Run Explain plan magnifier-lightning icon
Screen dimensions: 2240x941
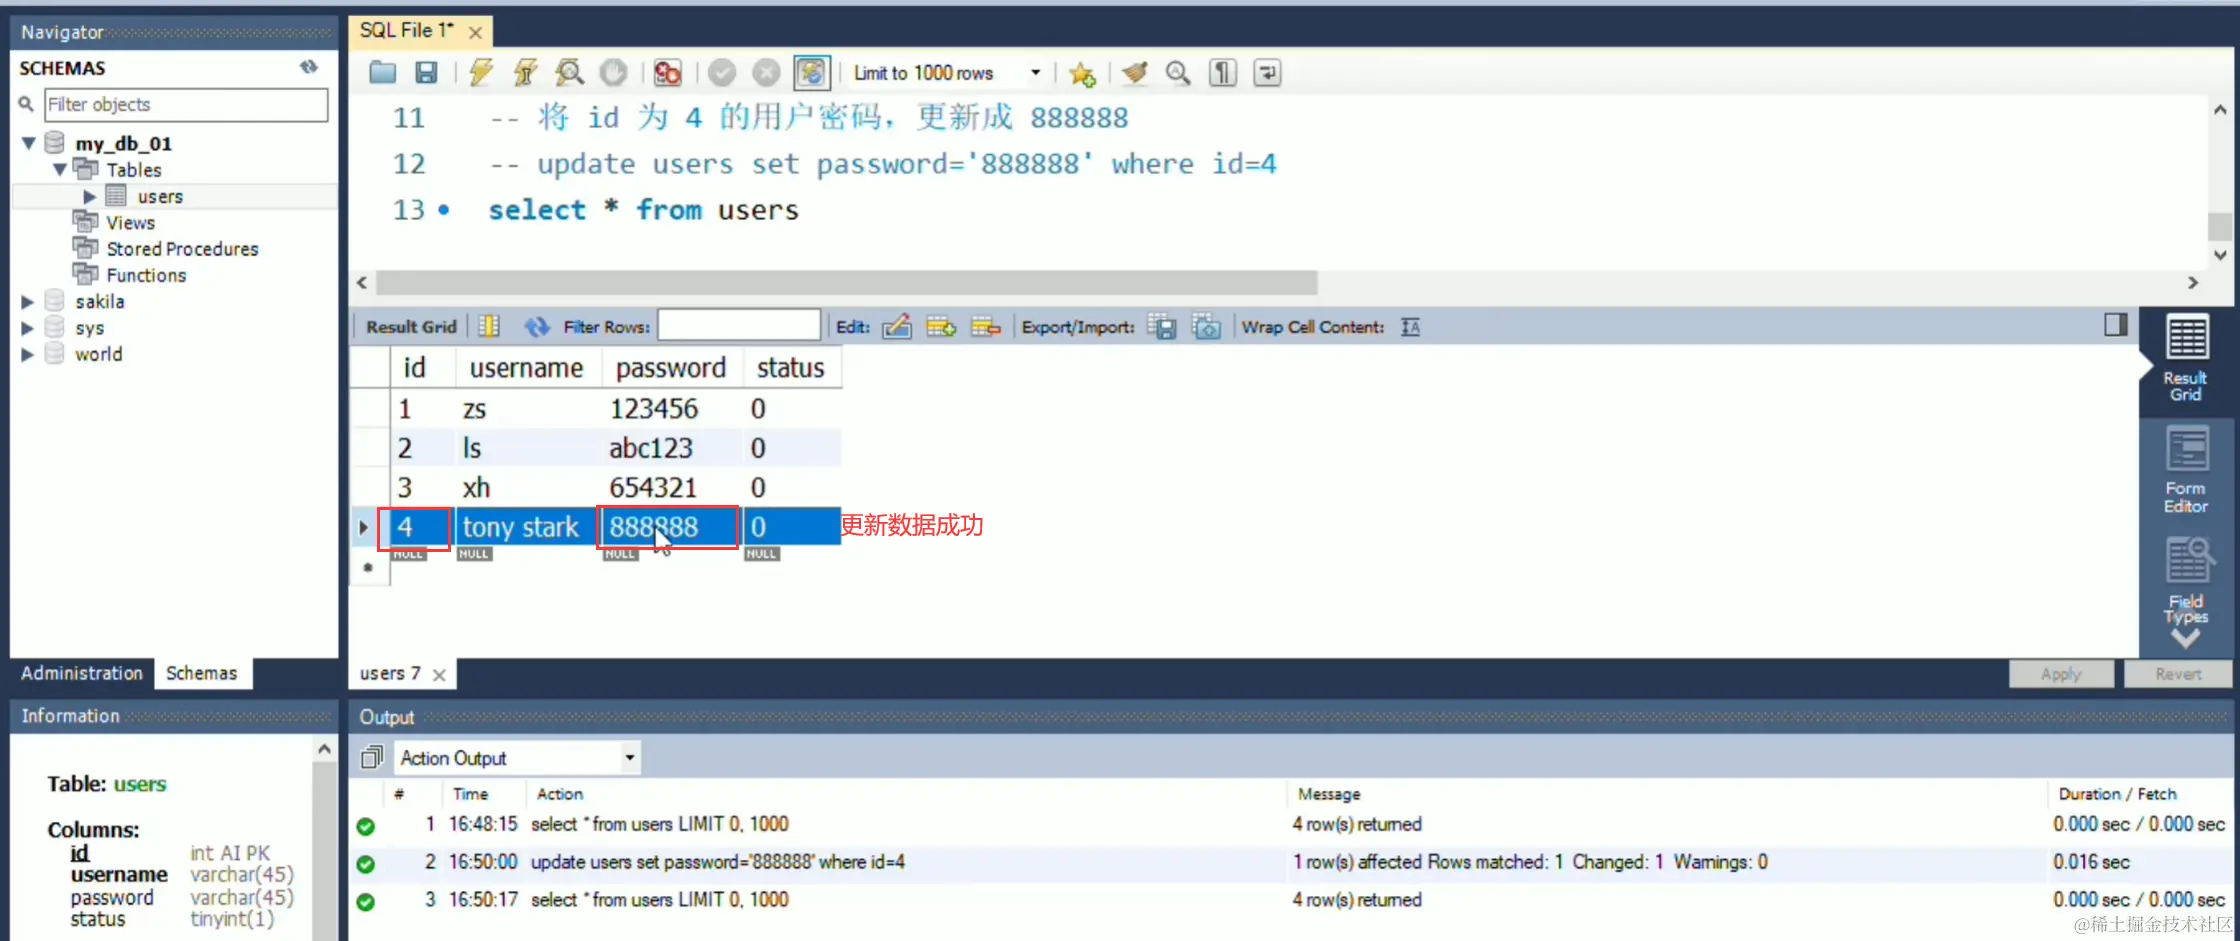pyautogui.click(x=569, y=72)
